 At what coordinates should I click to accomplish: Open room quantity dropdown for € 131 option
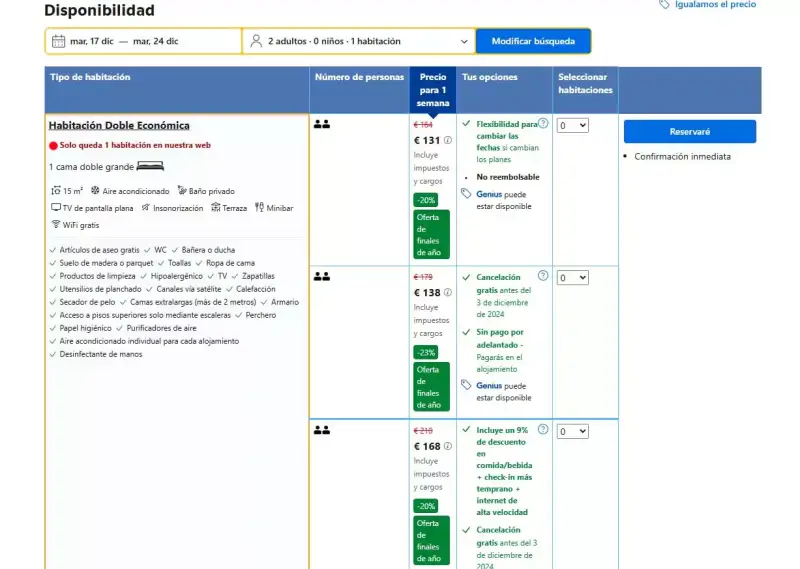(572, 126)
